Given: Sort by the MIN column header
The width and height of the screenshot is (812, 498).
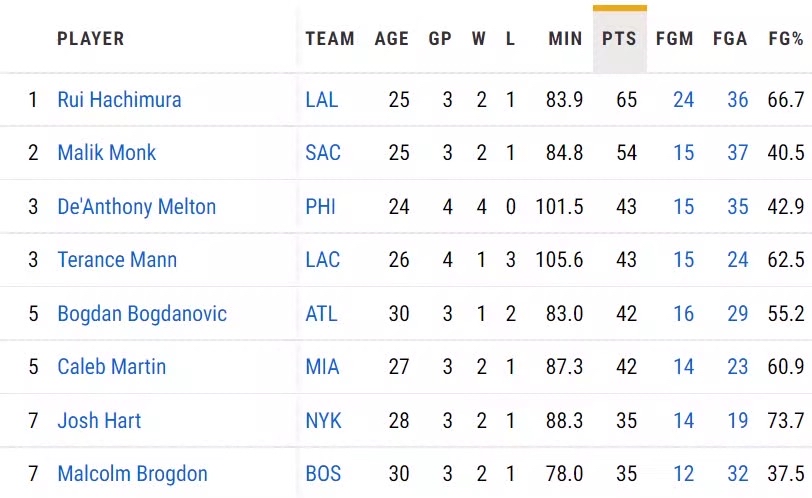Looking at the screenshot, I should tap(565, 39).
